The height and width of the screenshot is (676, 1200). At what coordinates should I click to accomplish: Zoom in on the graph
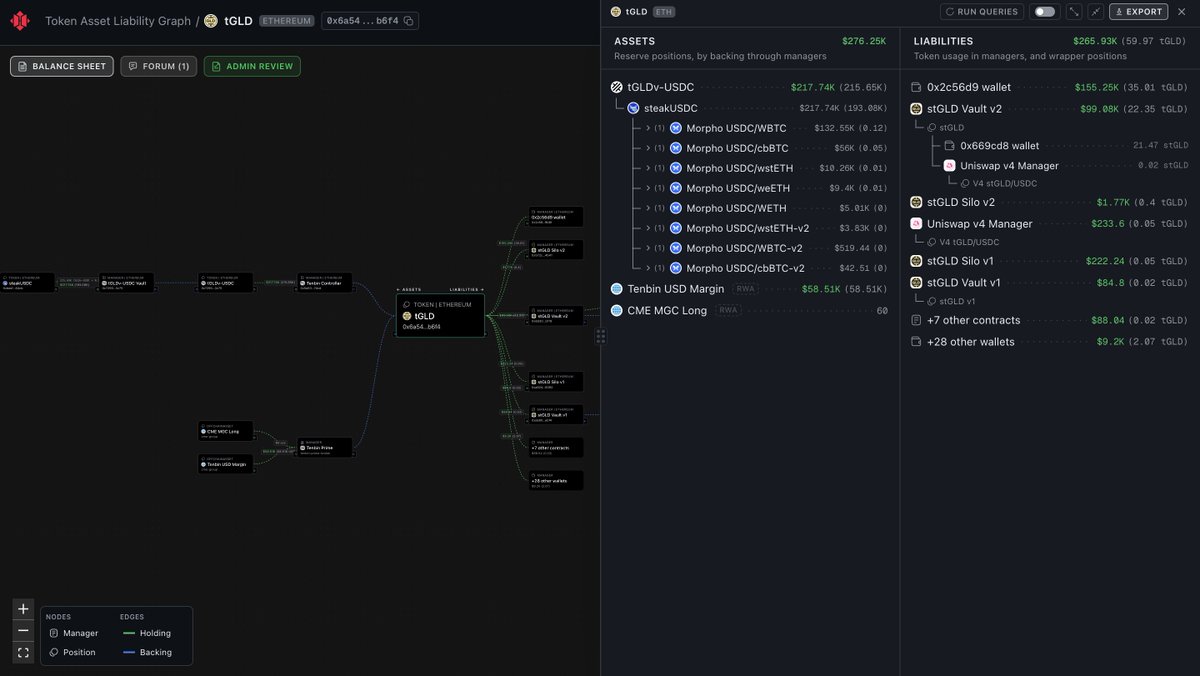pos(23,609)
